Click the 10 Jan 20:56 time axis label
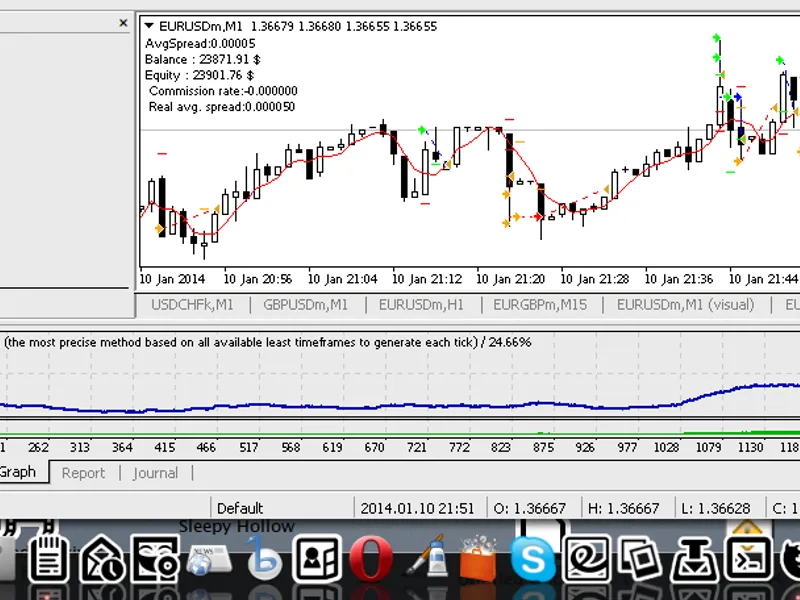The height and width of the screenshot is (600, 800). (258, 279)
